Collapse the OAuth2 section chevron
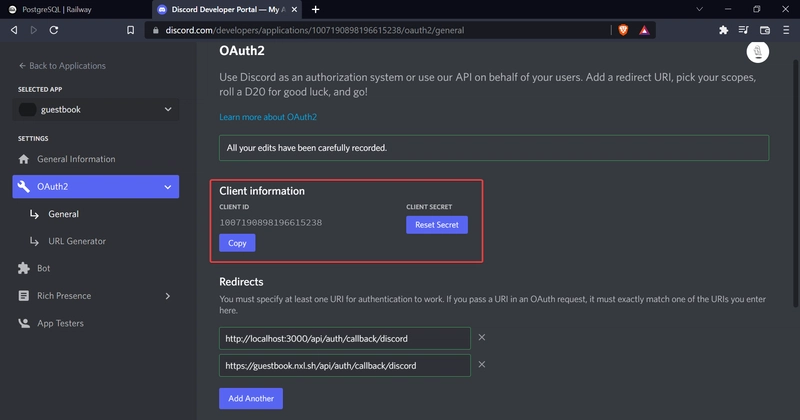800x420 pixels. (x=168, y=187)
